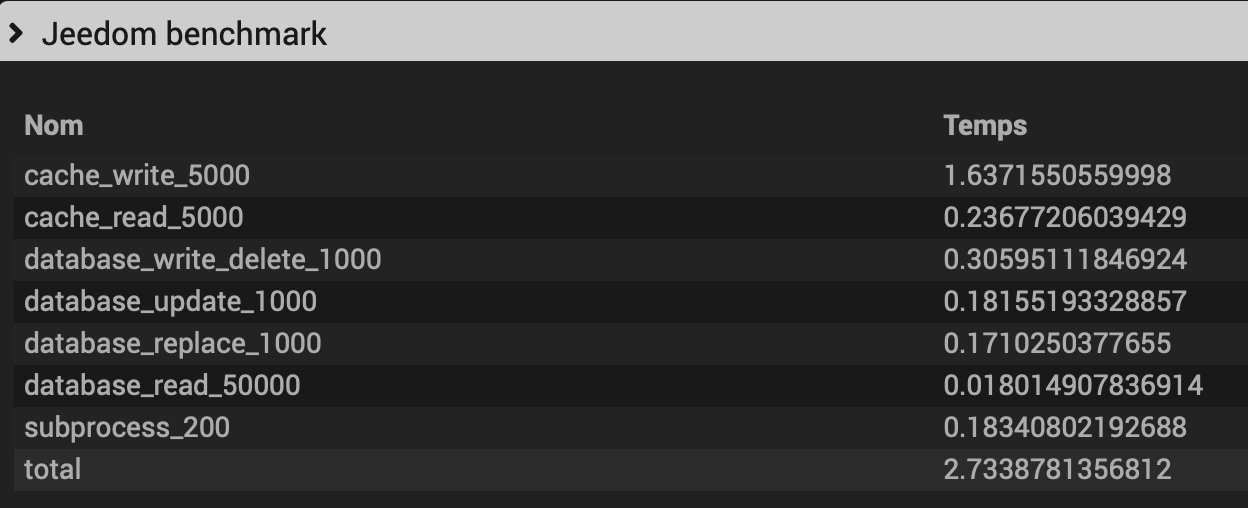Collapse the Jeedom benchmark panel chevron

[16, 34]
